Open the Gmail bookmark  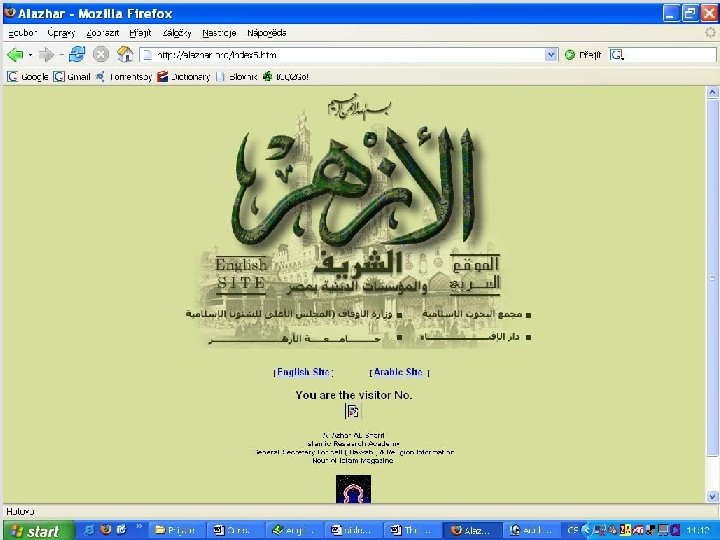click(x=72, y=77)
